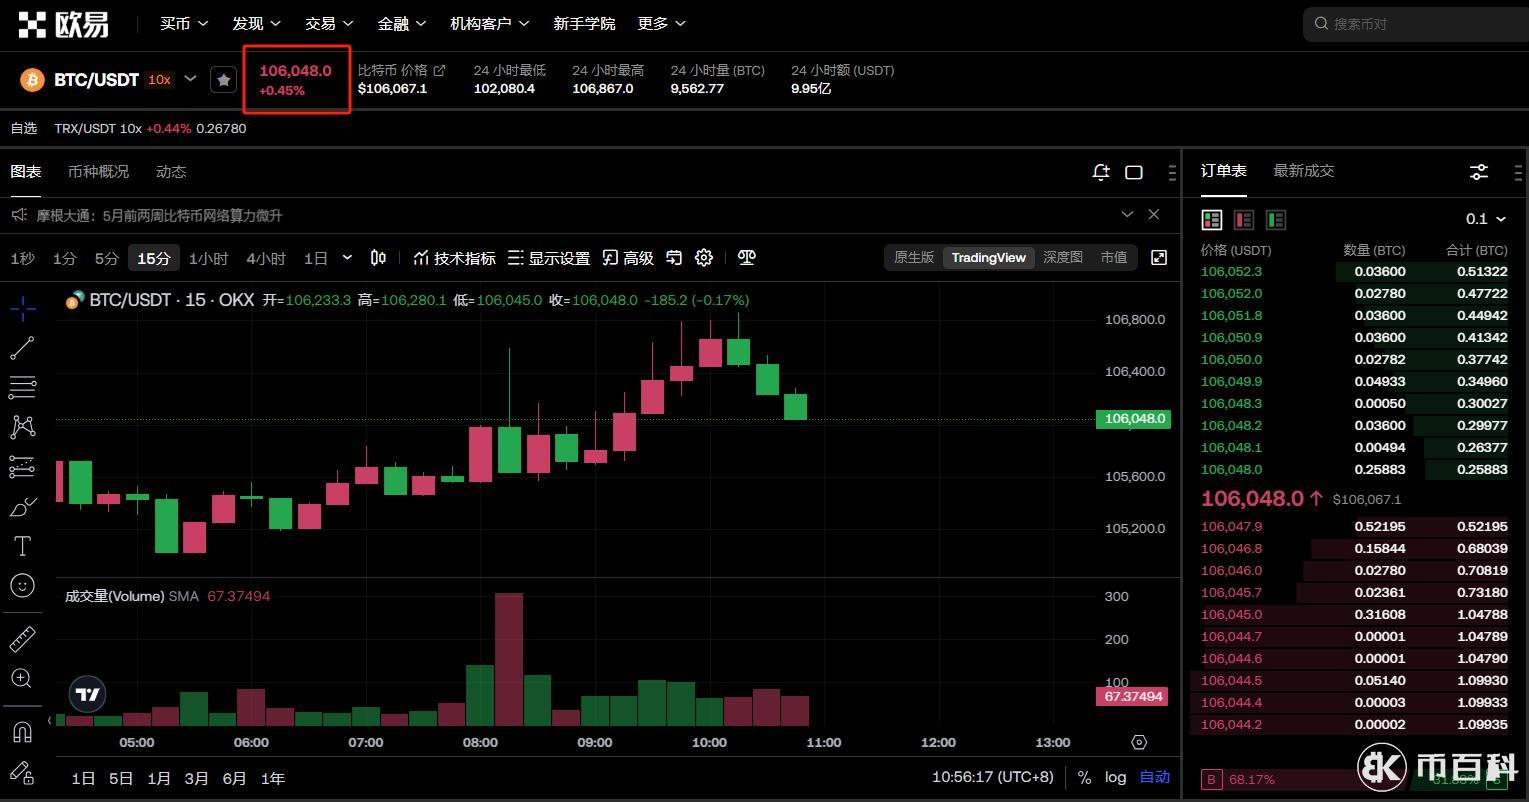Open chart settings gear icon
This screenshot has width=1529, height=802.
point(704,258)
